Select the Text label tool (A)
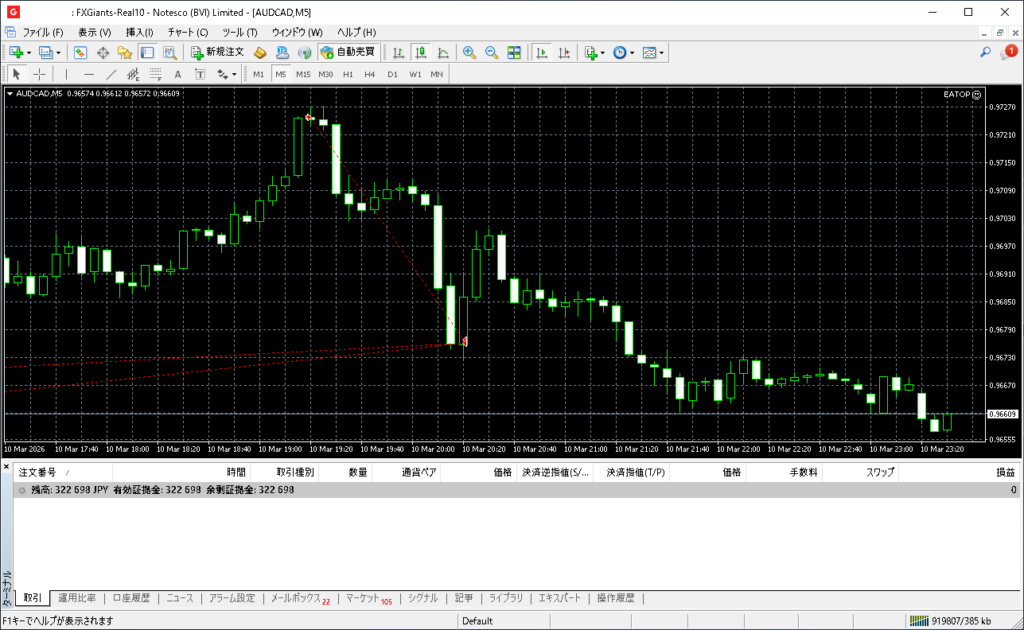Image resolution: width=1024 pixels, height=630 pixels. click(178, 74)
